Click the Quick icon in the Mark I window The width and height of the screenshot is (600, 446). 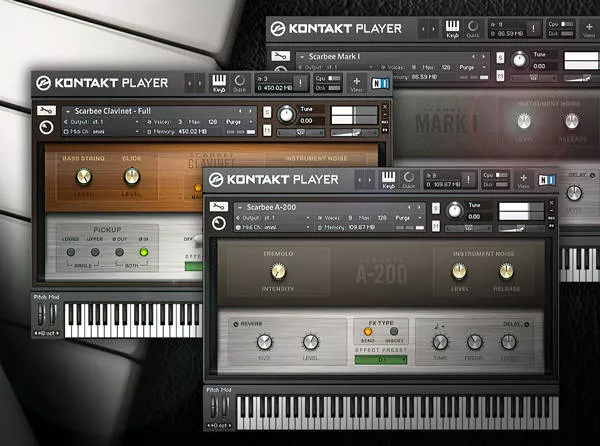click(473, 28)
